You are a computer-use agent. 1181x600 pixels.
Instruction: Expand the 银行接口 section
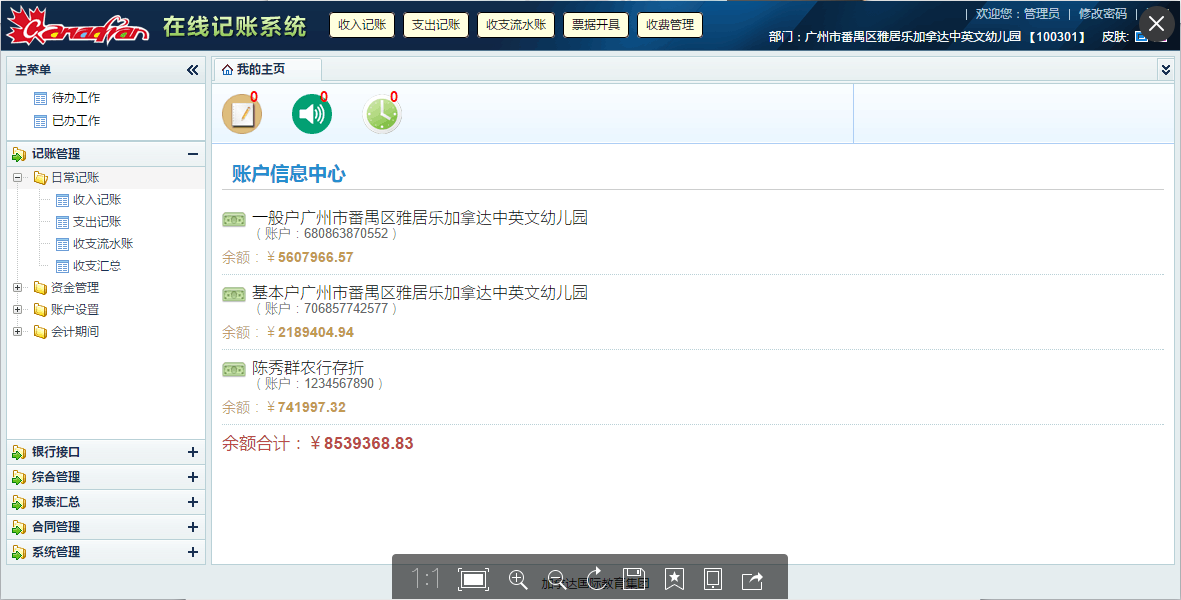(x=193, y=452)
